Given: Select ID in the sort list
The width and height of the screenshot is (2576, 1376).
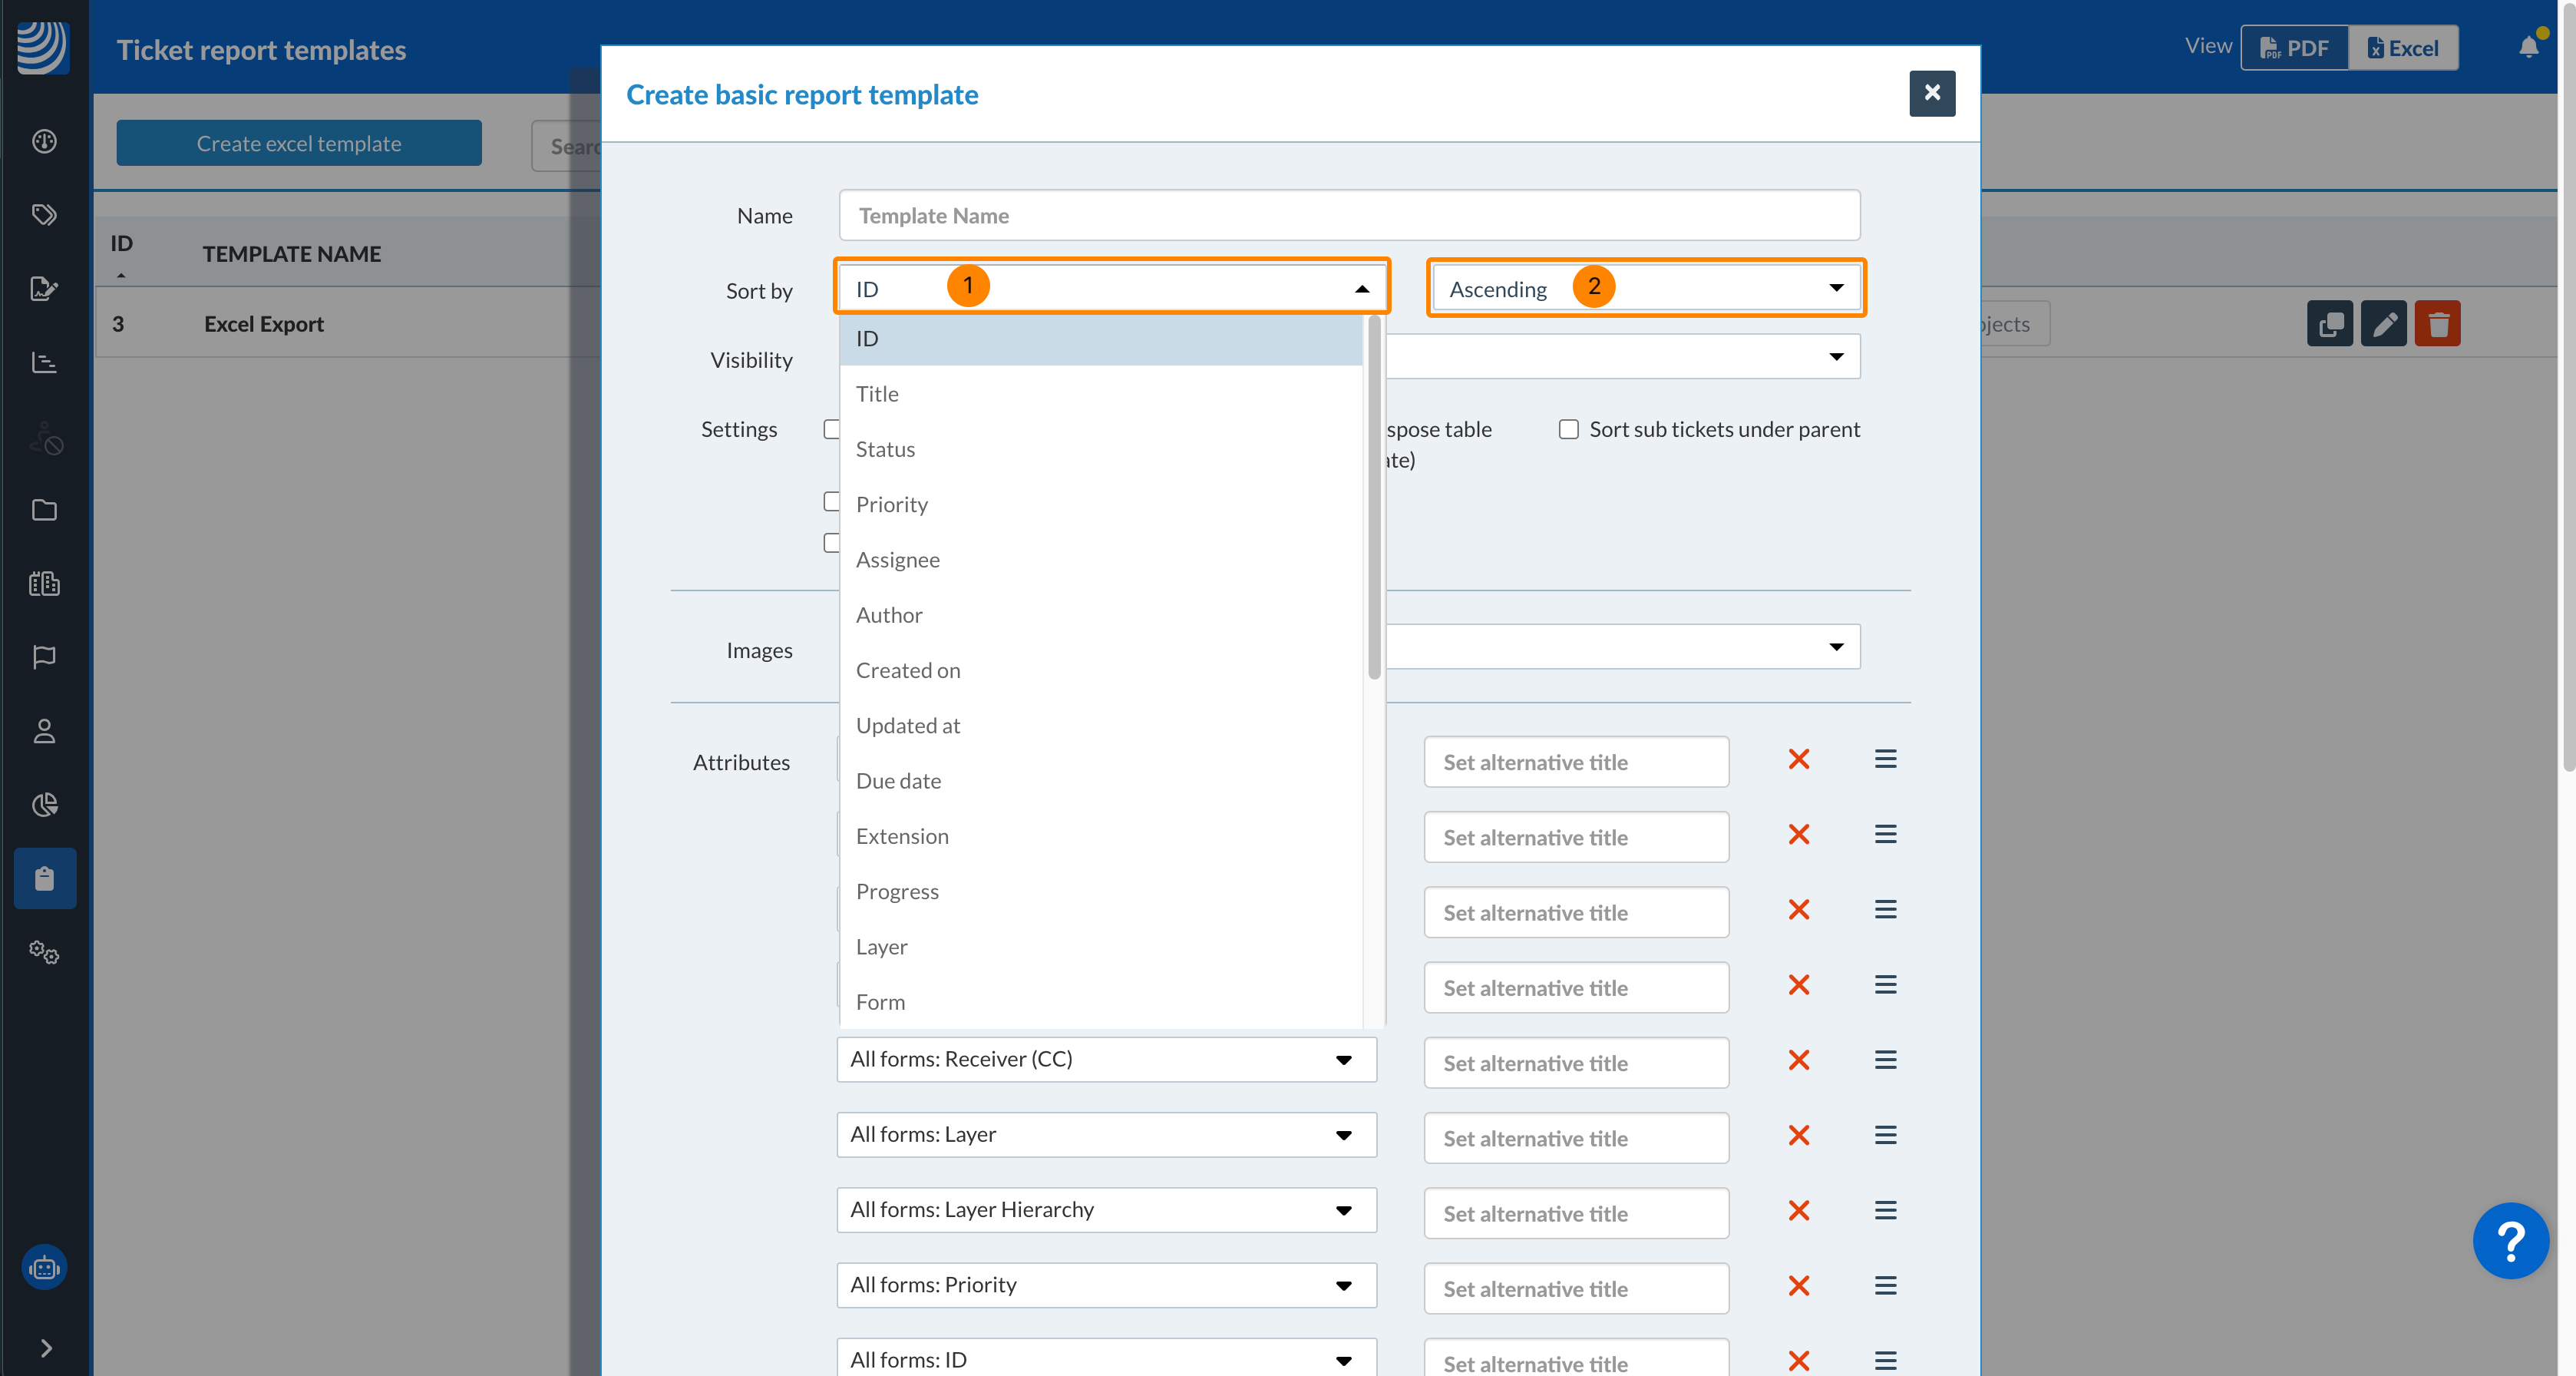Looking at the screenshot, I should coord(1101,338).
